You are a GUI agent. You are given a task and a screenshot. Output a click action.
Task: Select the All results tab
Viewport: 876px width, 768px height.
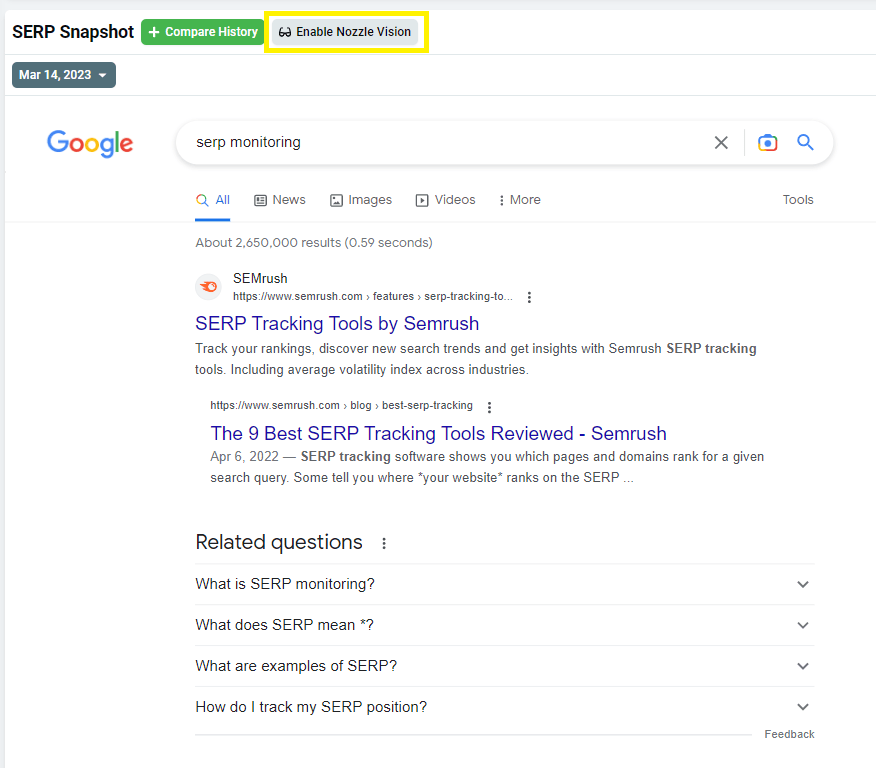[x=213, y=200]
